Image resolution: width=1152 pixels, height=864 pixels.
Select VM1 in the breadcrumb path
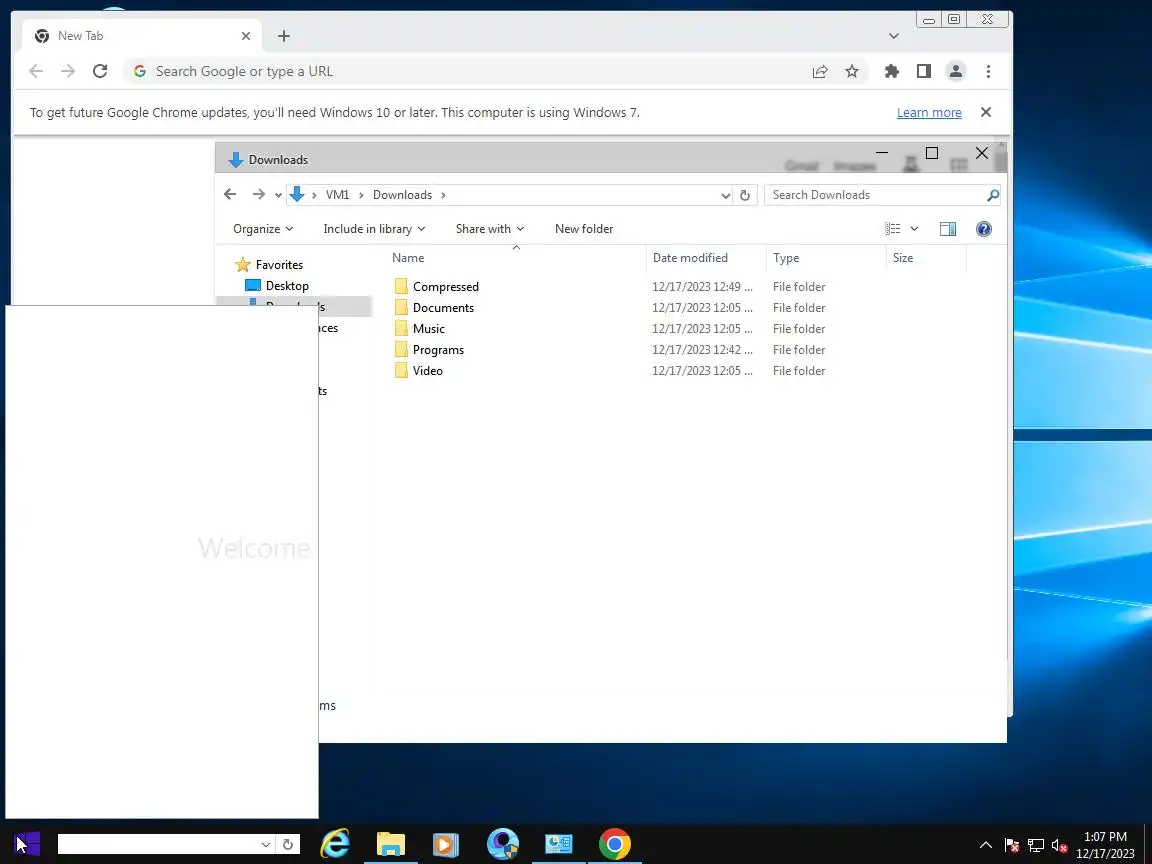click(x=337, y=195)
